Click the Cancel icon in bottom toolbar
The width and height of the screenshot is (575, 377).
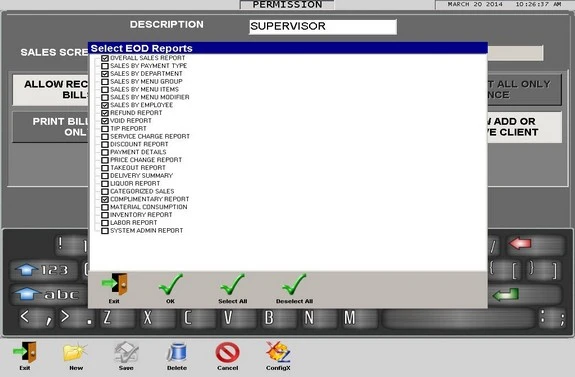227,353
